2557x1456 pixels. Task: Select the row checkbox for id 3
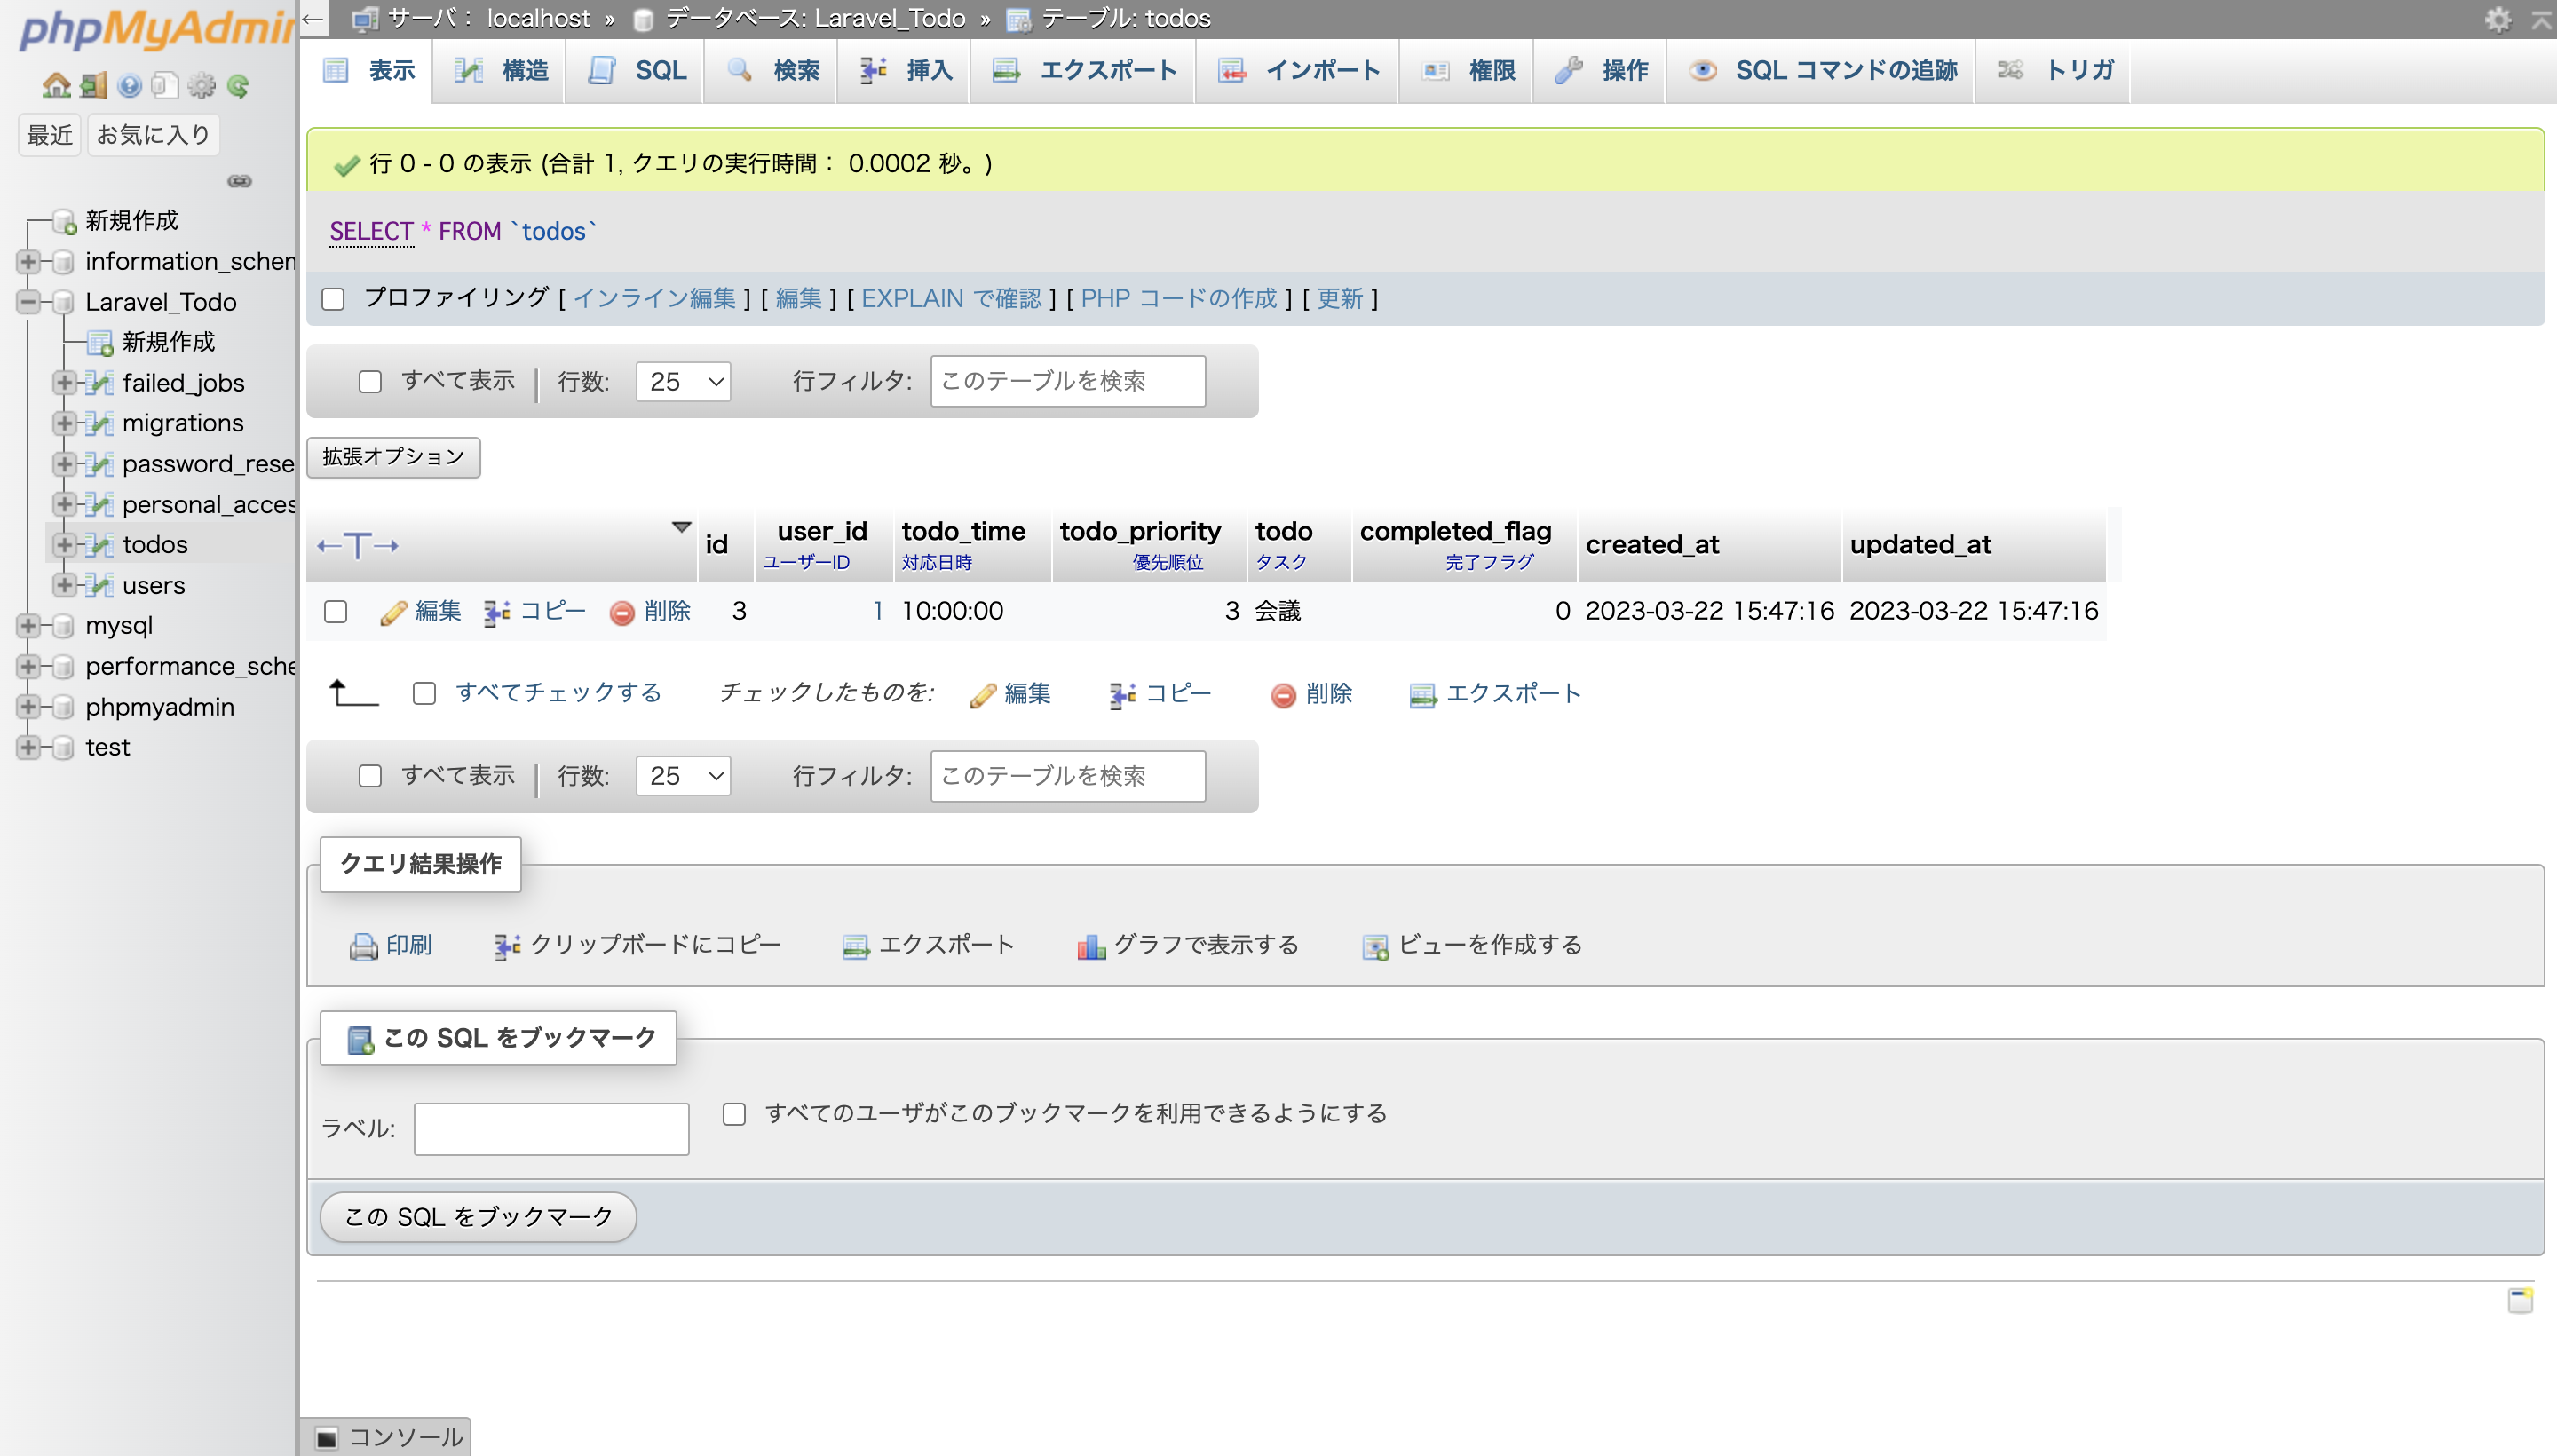336,611
